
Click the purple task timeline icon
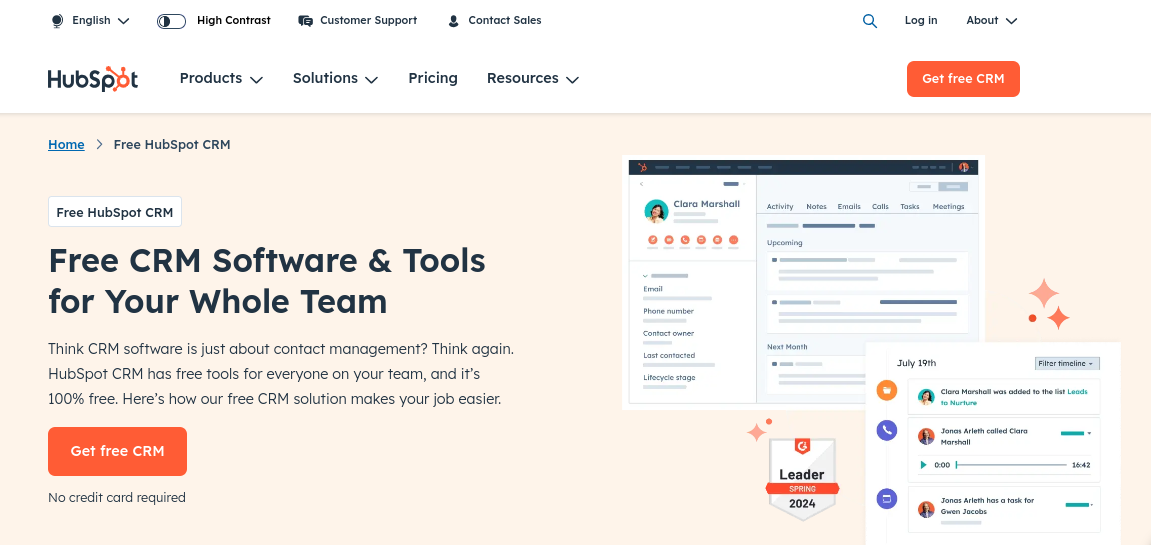pos(887,499)
